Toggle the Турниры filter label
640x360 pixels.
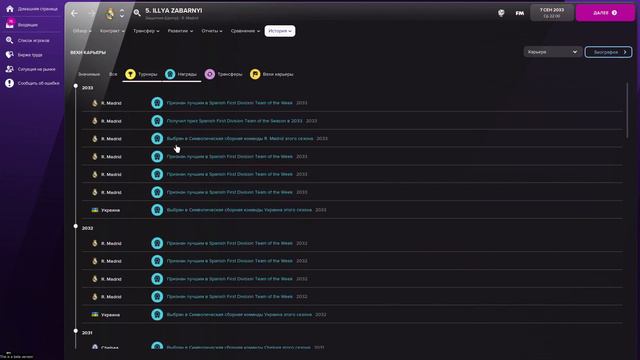[148, 74]
